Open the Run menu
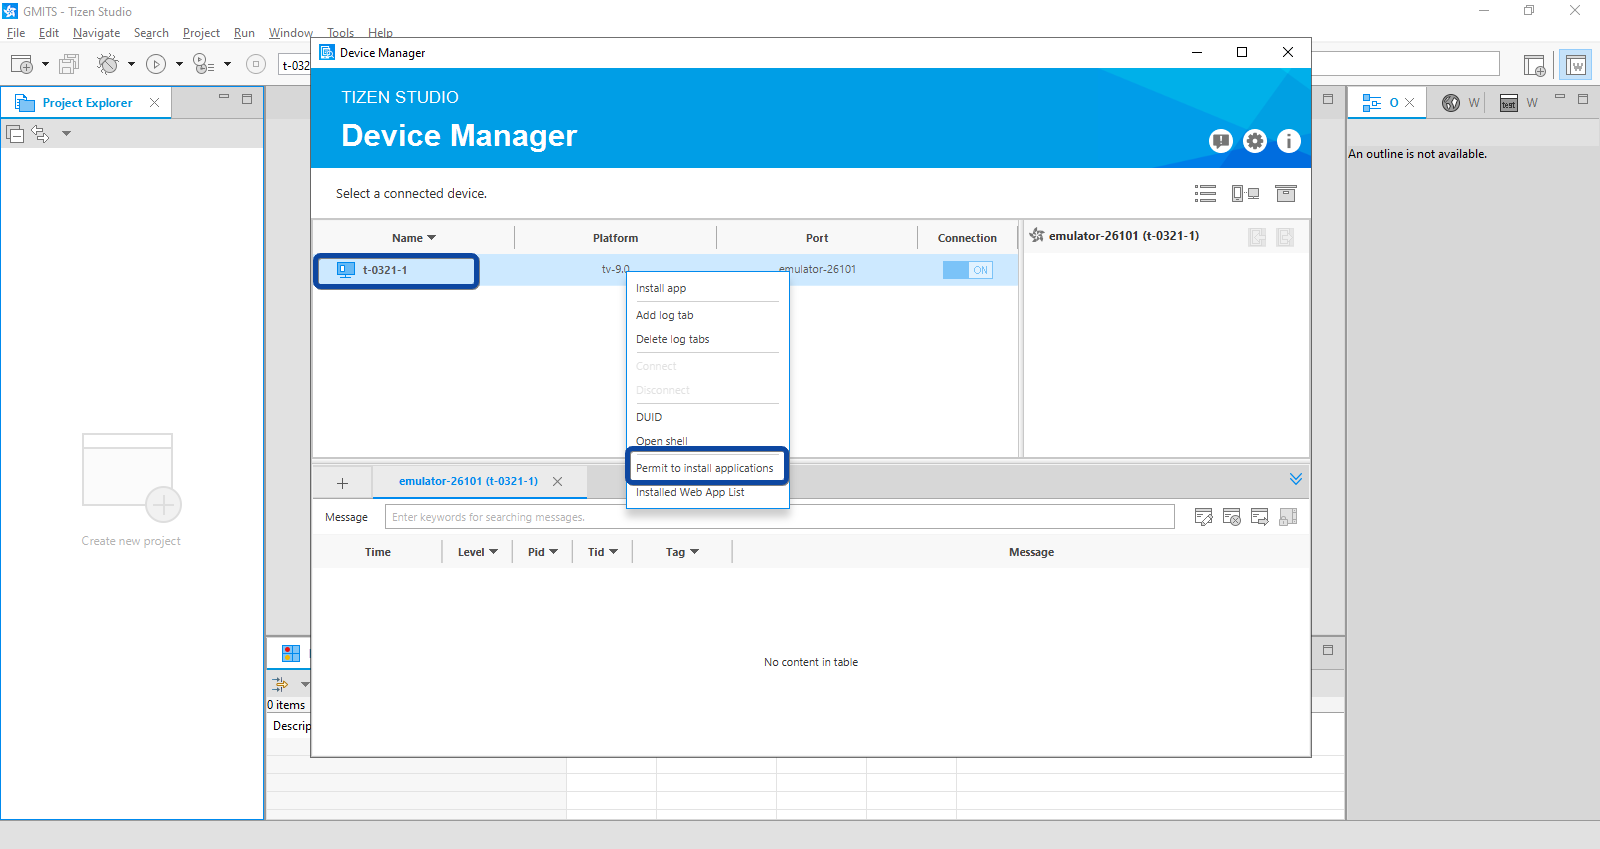1600x849 pixels. (x=244, y=33)
